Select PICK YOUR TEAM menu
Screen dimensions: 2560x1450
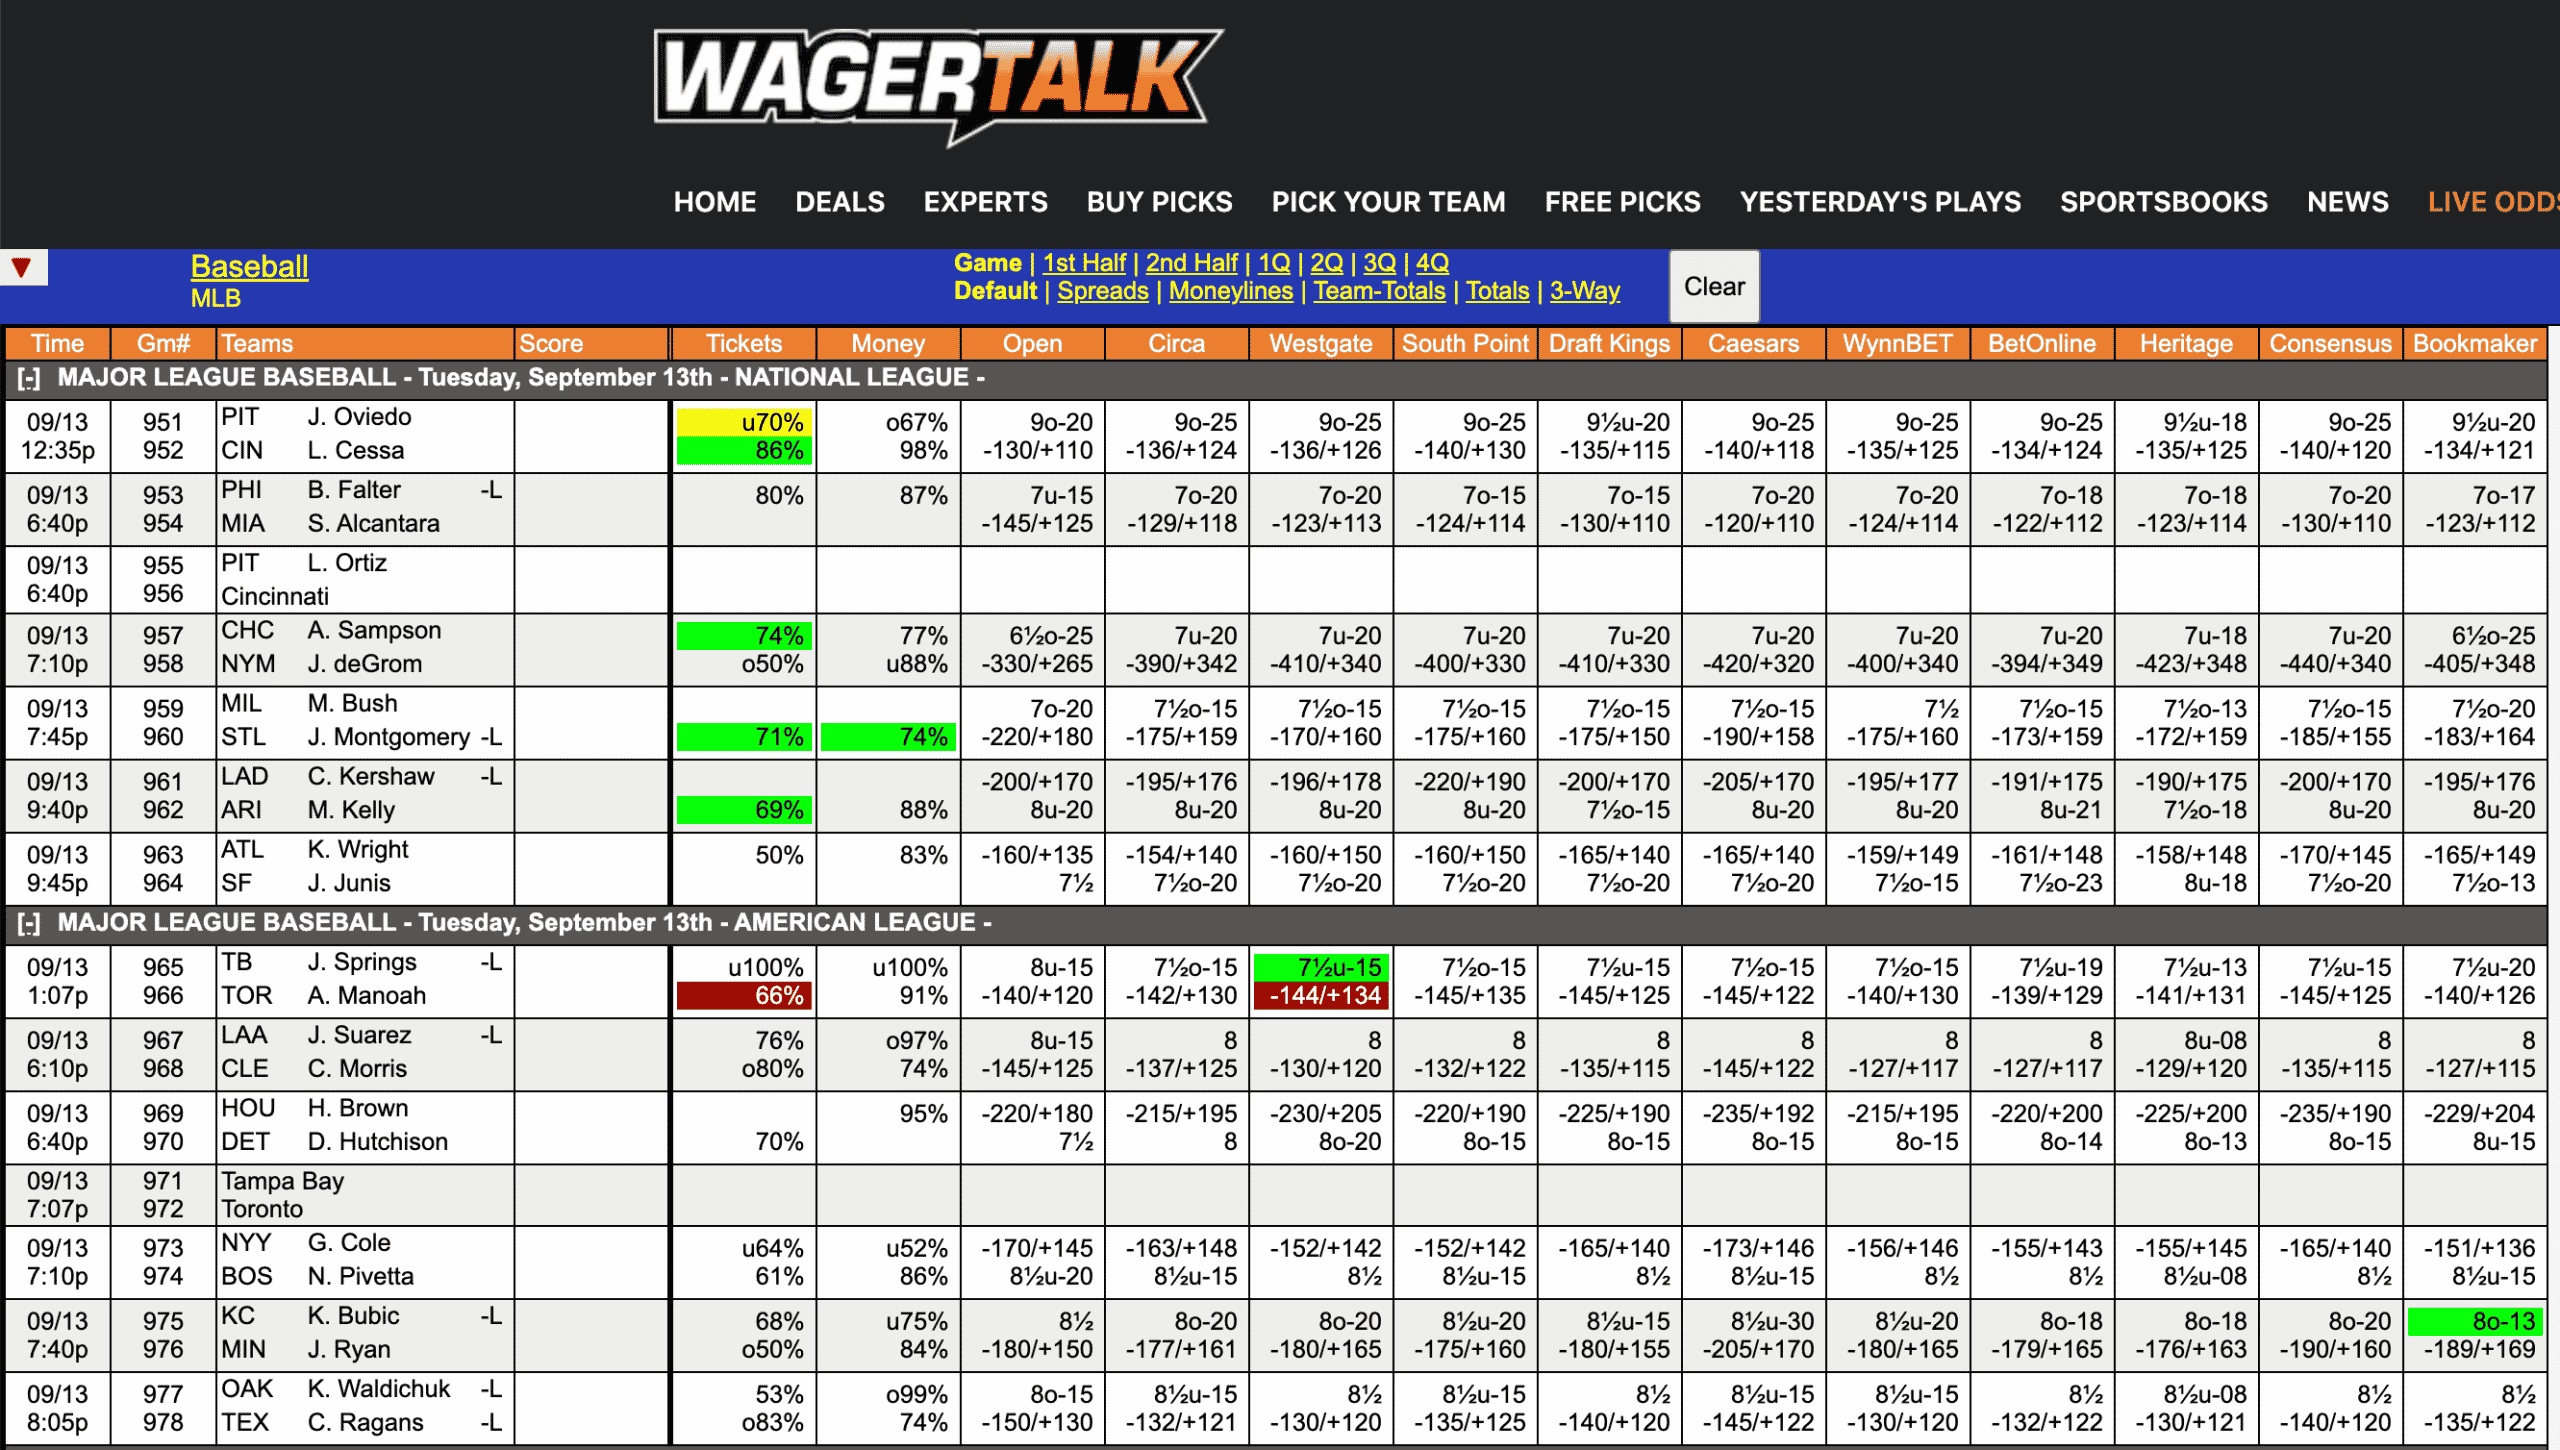pyautogui.click(x=1388, y=202)
